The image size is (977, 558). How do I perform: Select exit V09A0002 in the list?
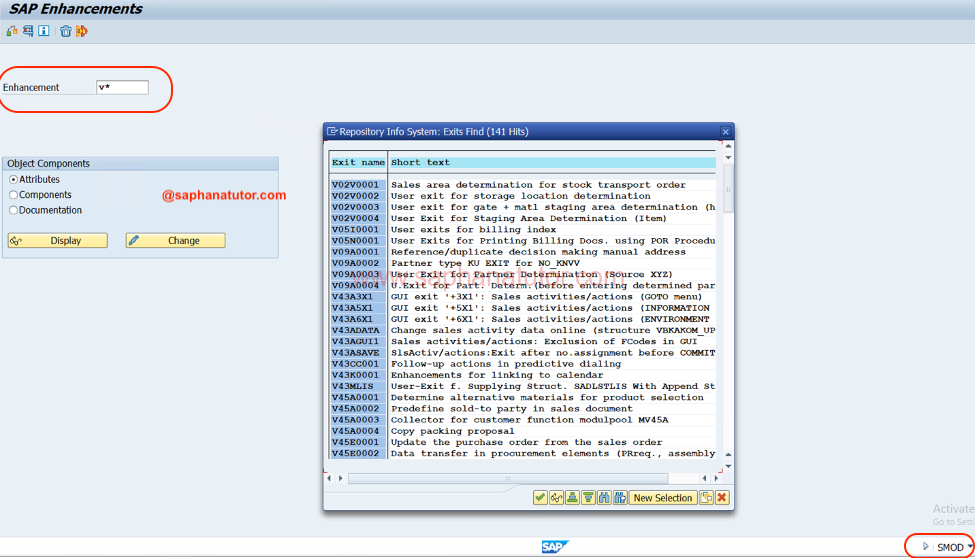355,263
